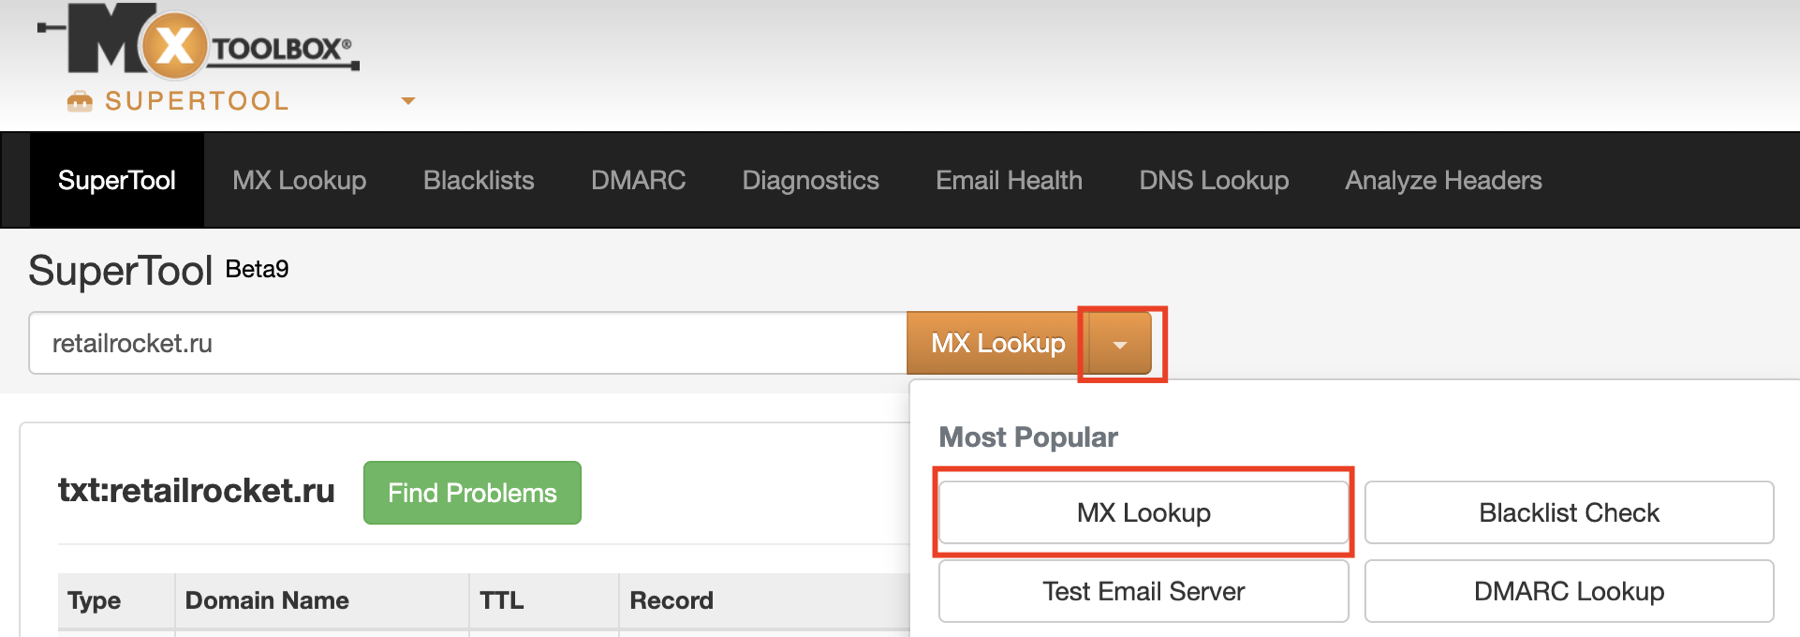
Task: Open the SuperTool tab
Action: click(x=117, y=180)
